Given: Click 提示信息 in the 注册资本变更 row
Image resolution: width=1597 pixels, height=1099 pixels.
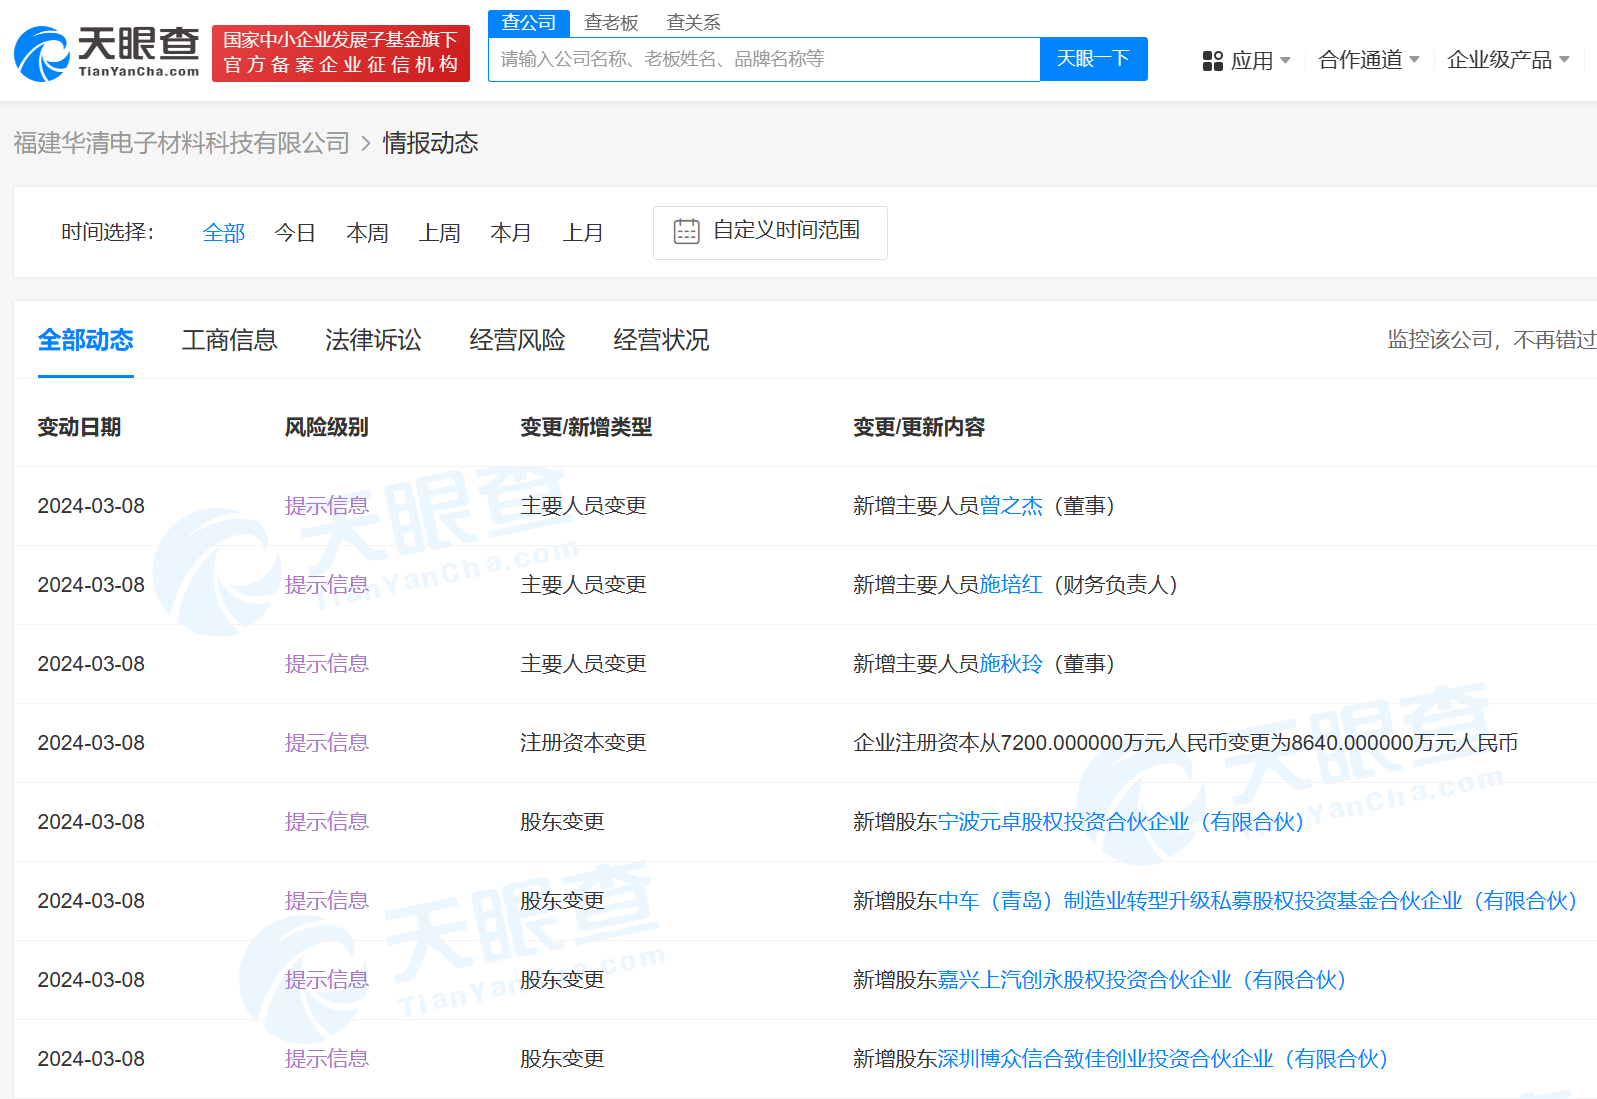Looking at the screenshot, I should point(327,743).
